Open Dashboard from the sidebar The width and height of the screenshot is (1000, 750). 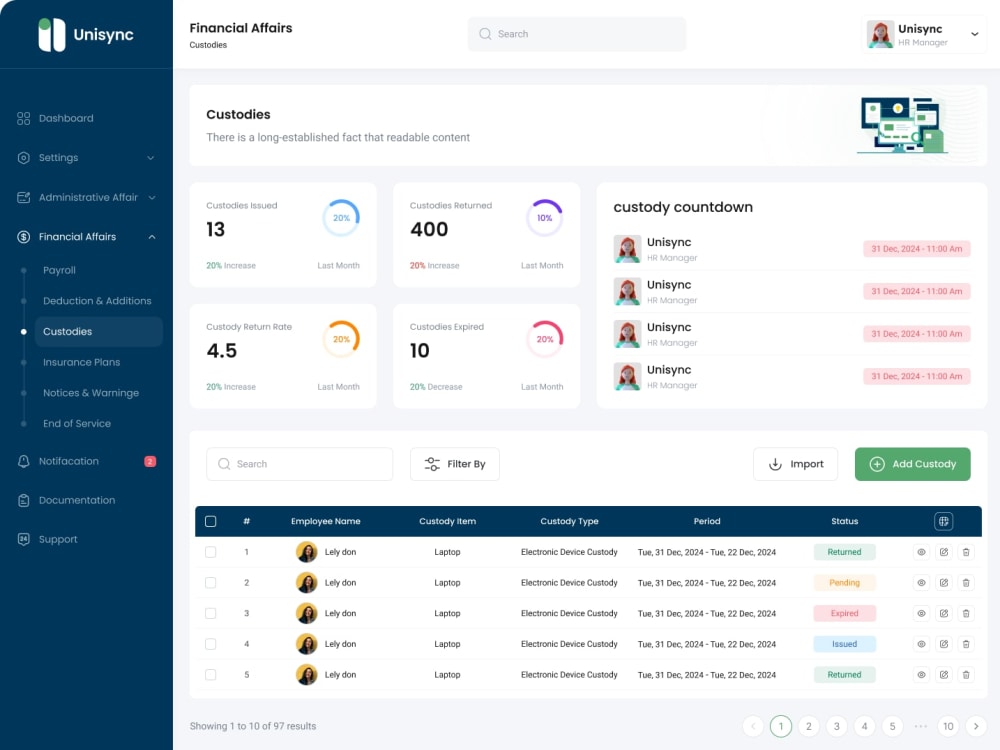tap(66, 118)
